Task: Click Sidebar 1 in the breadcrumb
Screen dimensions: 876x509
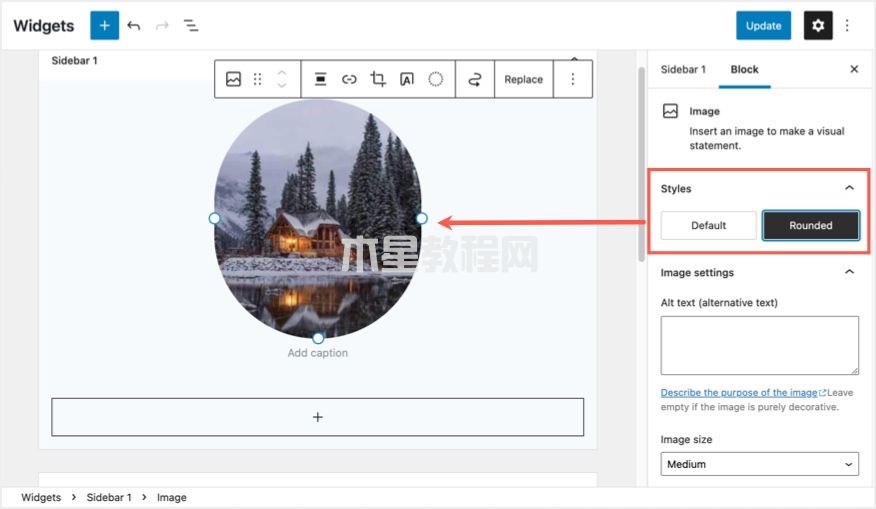Action: [x=109, y=497]
